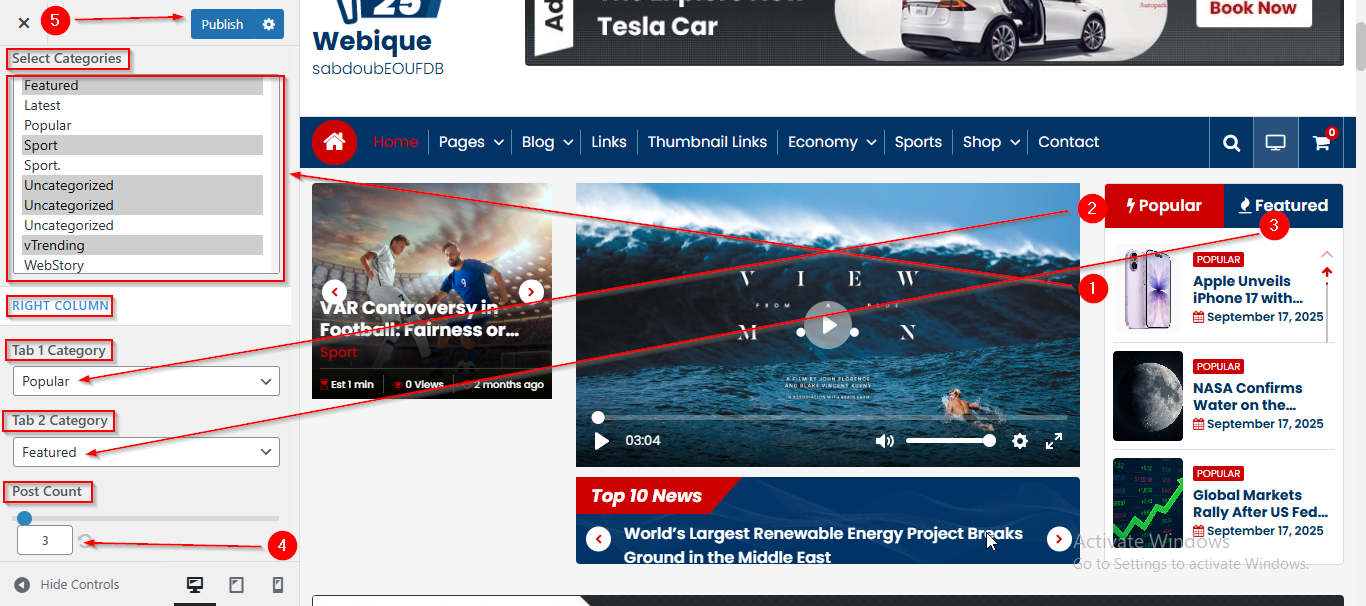Switch to the Featured tab
The width and height of the screenshot is (1366, 606).
point(1283,205)
